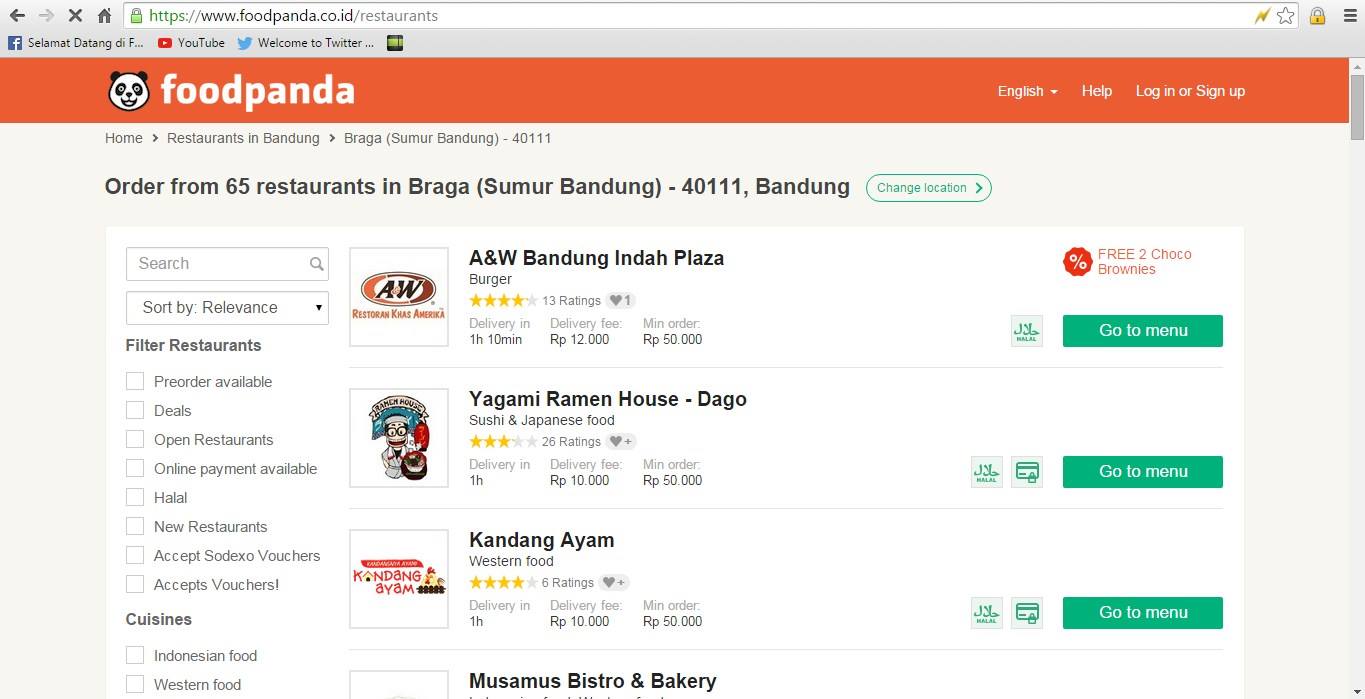Click the padlock extension icon in toolbar
Viewport: 1365px width, 699px height.
(1318, 15)
